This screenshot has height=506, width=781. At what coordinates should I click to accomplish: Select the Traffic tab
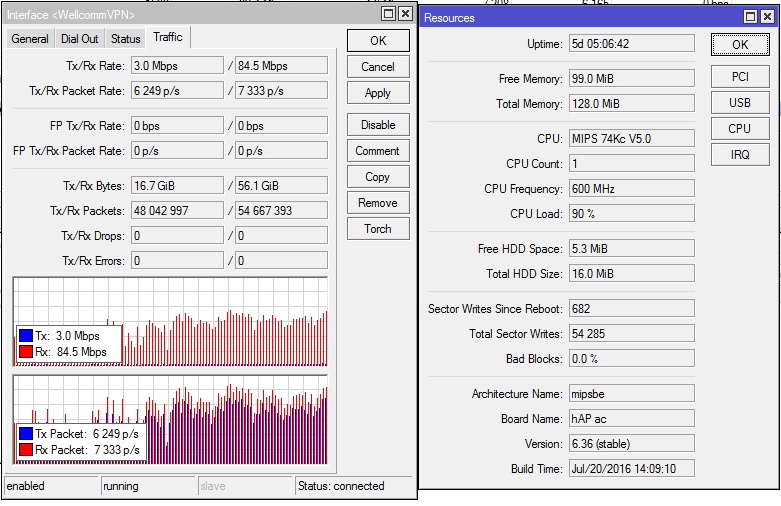(x=168, y=37)
